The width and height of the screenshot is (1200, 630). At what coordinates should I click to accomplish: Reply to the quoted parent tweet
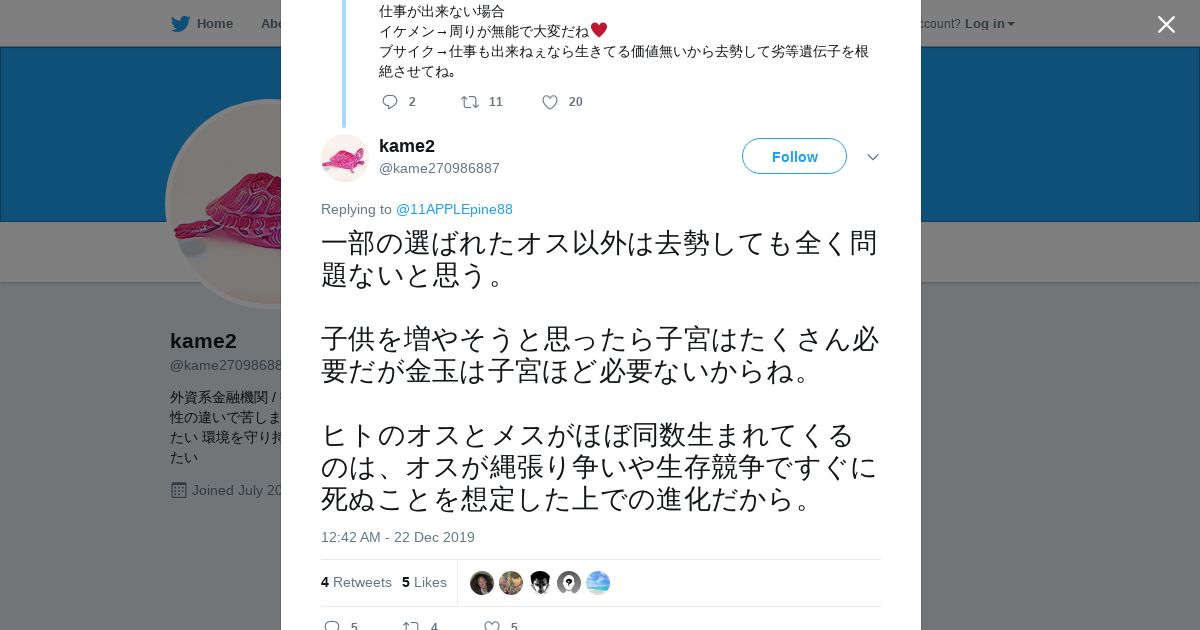pyautogui.click(x=390, y=102)
